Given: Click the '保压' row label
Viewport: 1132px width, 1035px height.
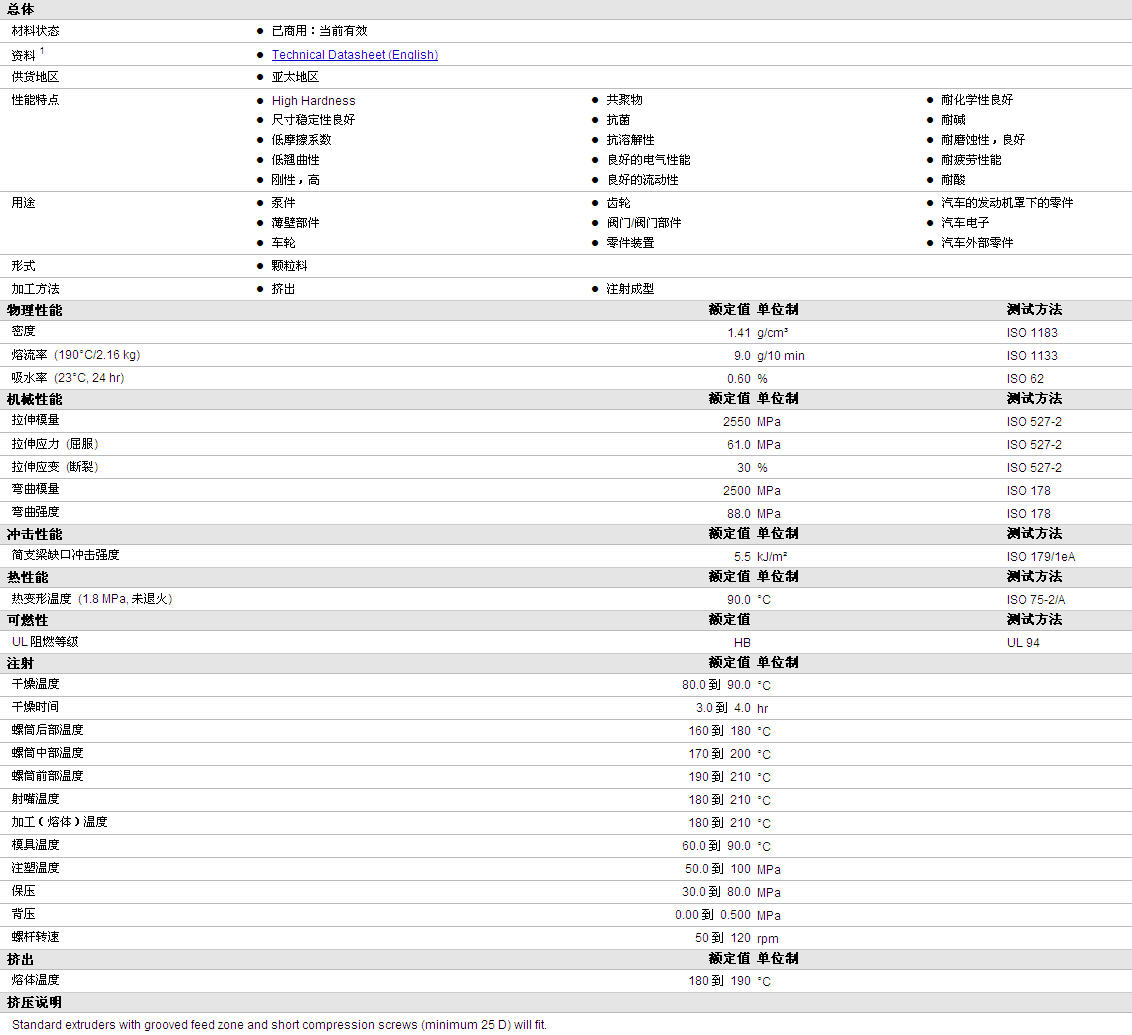Looking at the screenshot, I should coord(23,891).
